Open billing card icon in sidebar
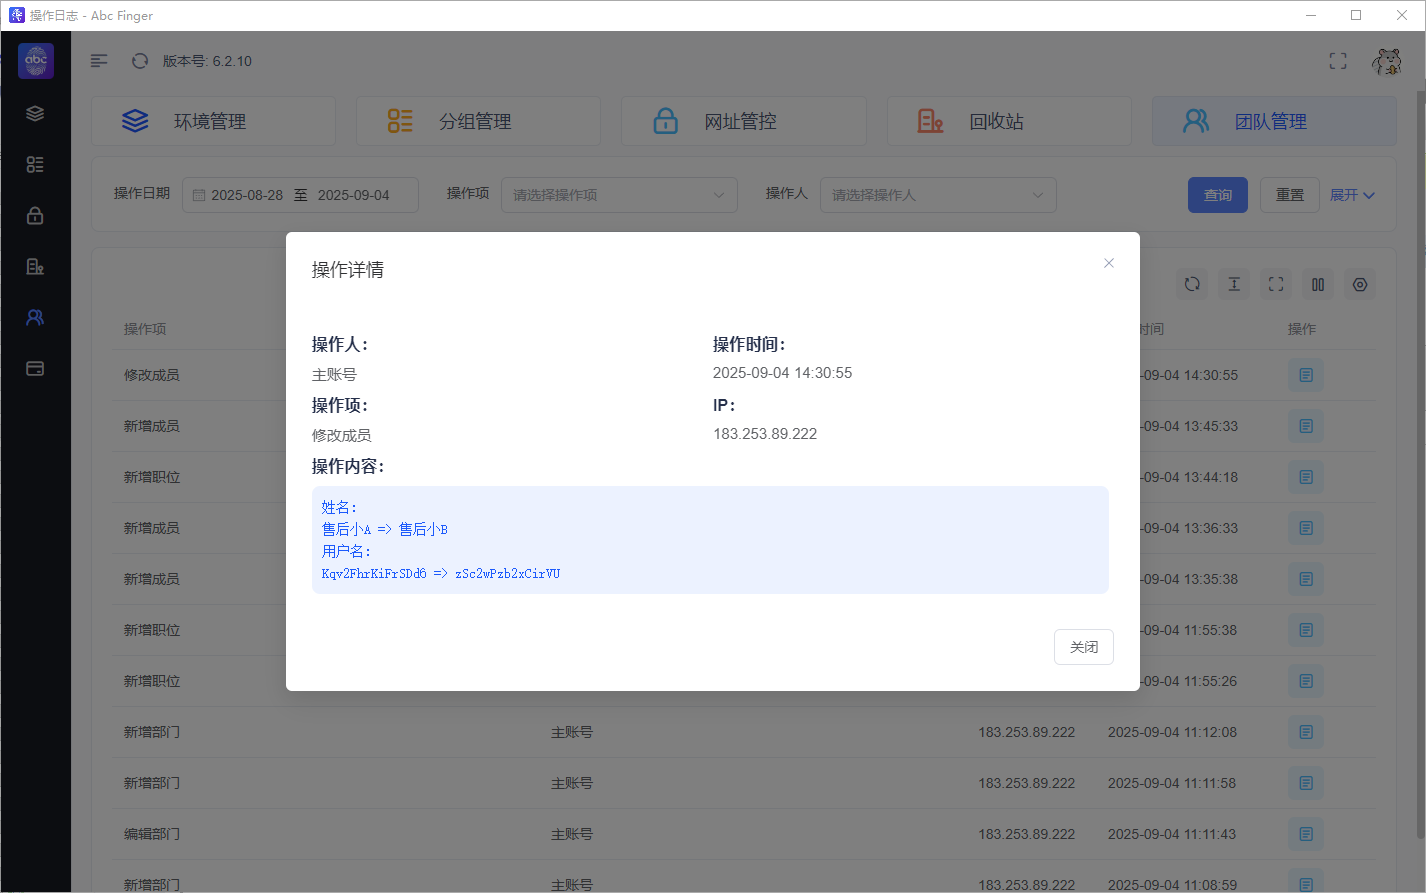 35,368
